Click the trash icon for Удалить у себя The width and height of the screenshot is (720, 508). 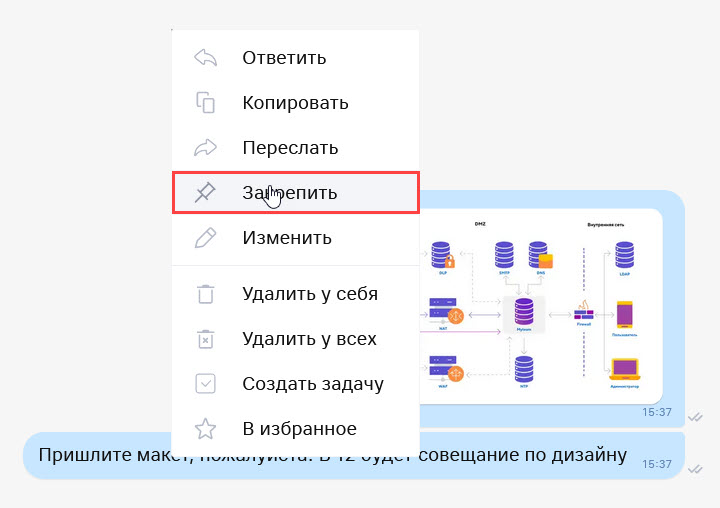(205, 294)
